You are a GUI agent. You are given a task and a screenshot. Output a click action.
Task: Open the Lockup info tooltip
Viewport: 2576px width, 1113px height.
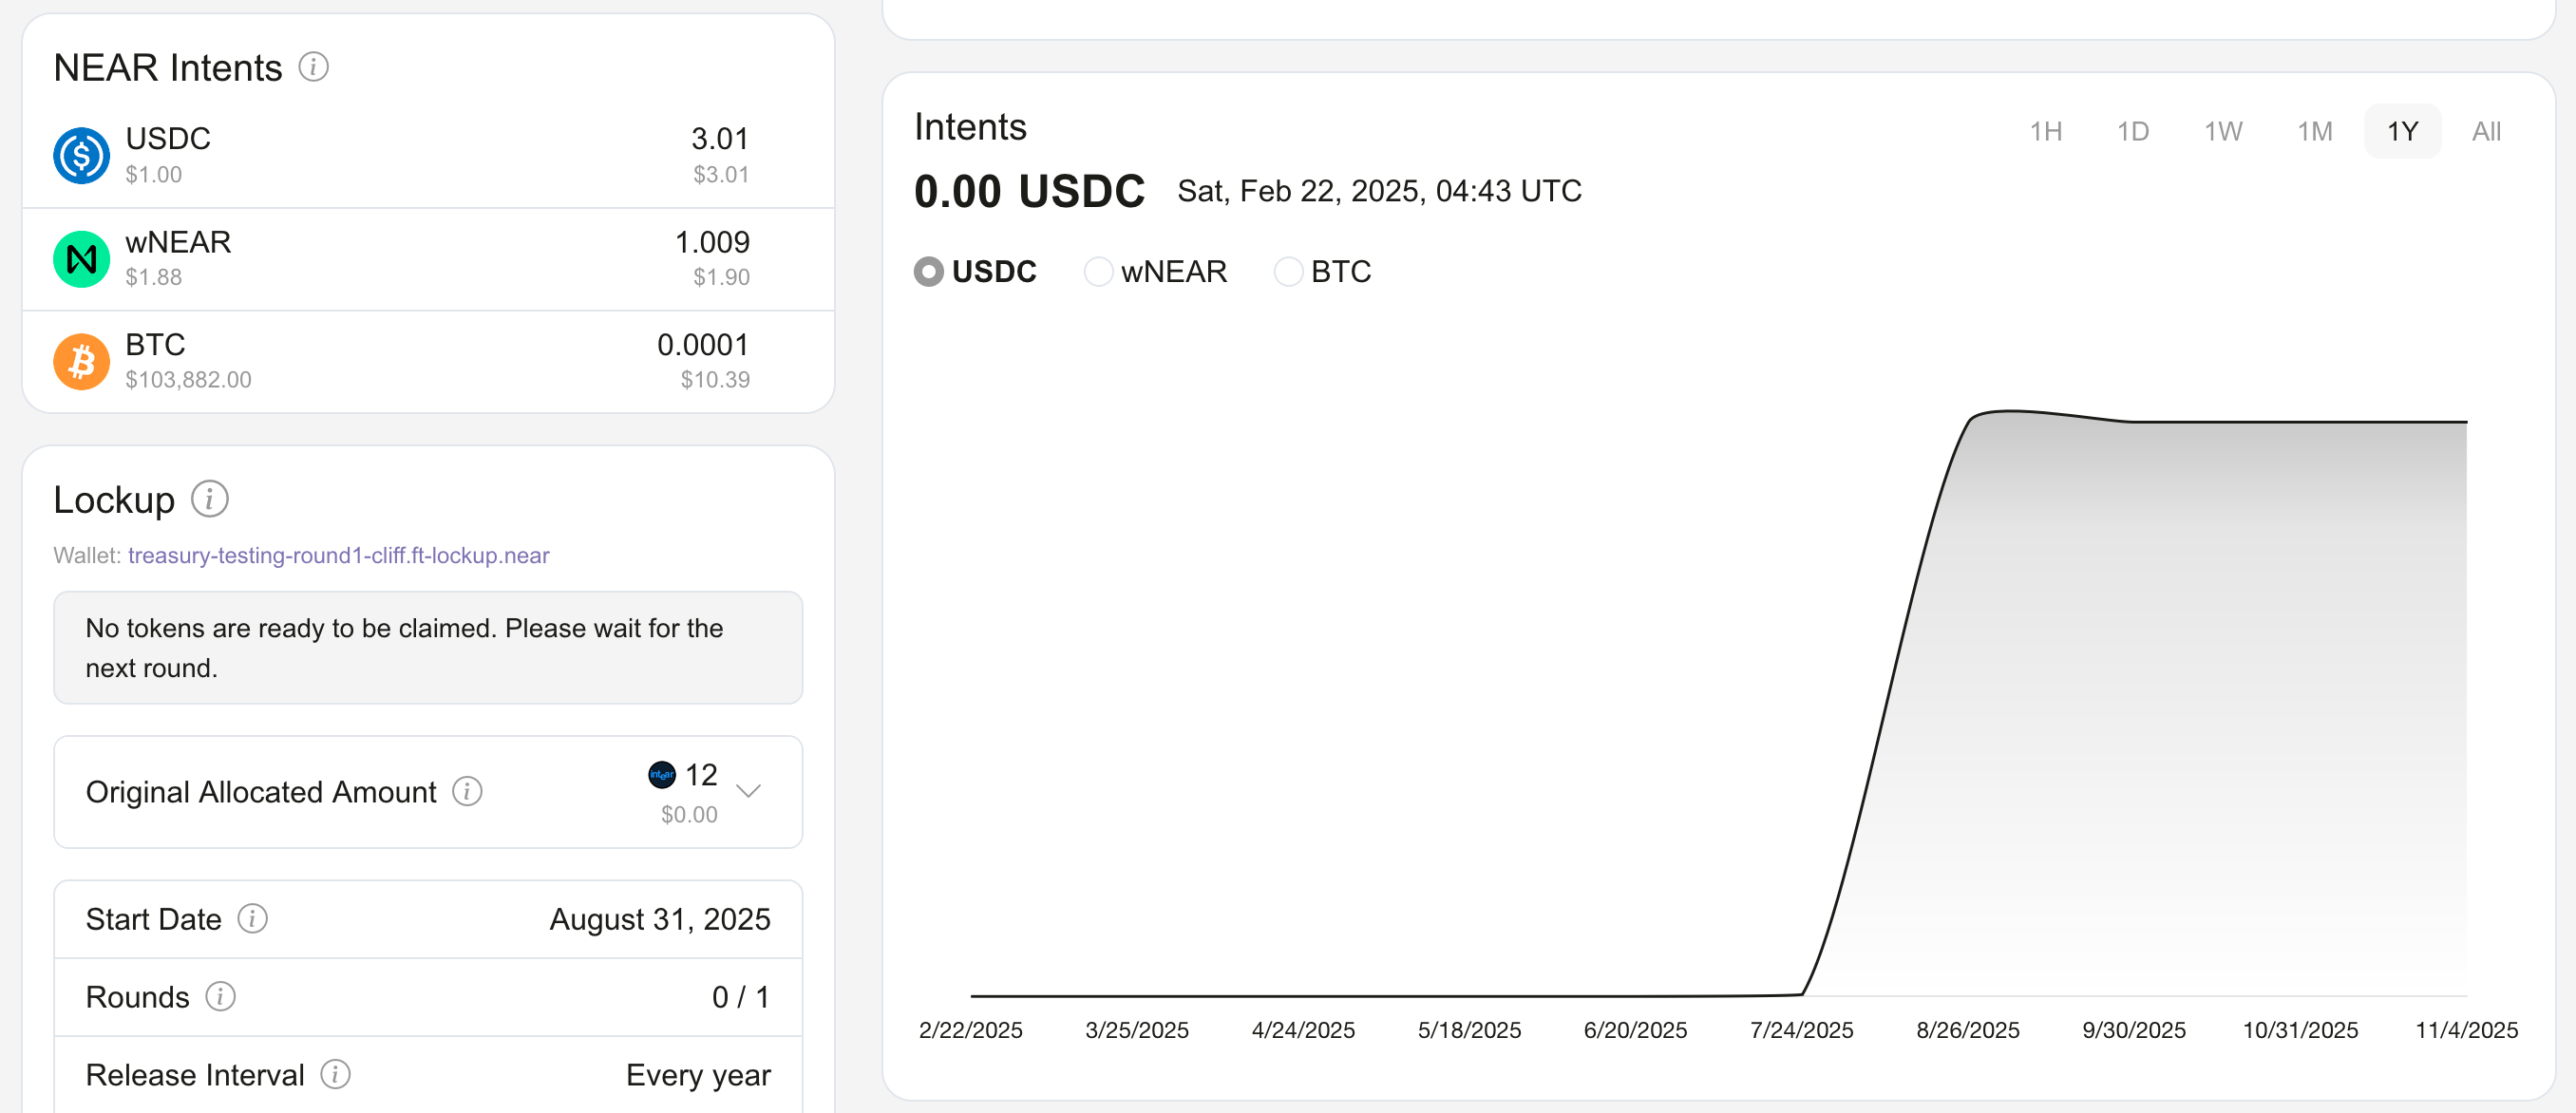[211, 498]
